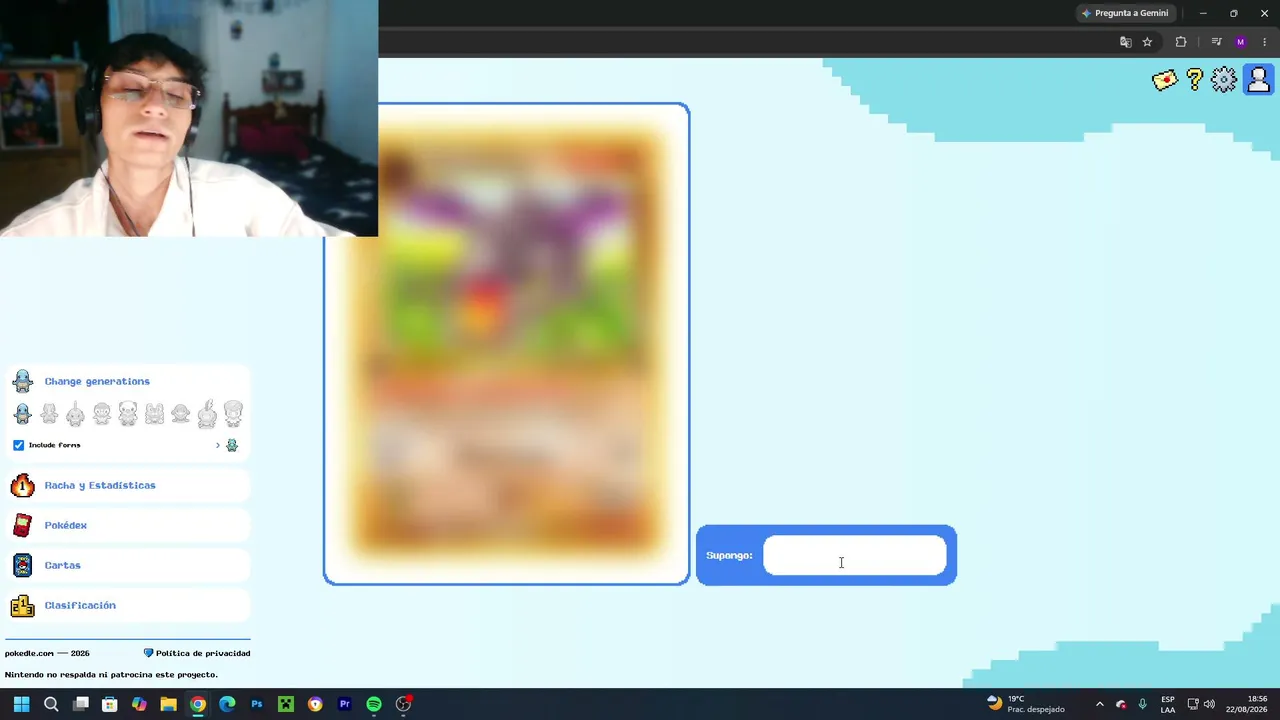1280x720 pixels.
Task: Open the Política de privacidad link
Action: pyautogui.click(x=203, y=653)
